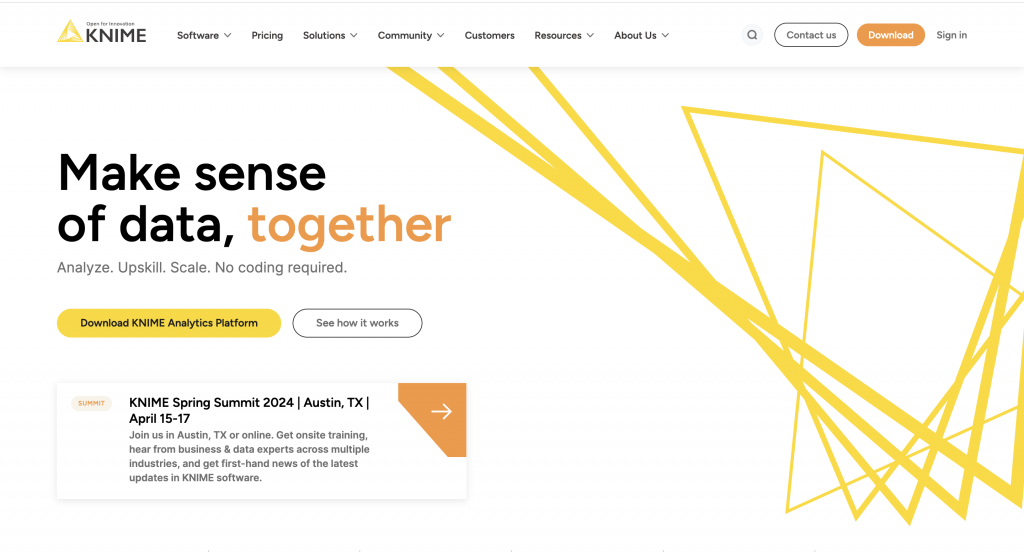Open the Pricing page

[267, 35]
